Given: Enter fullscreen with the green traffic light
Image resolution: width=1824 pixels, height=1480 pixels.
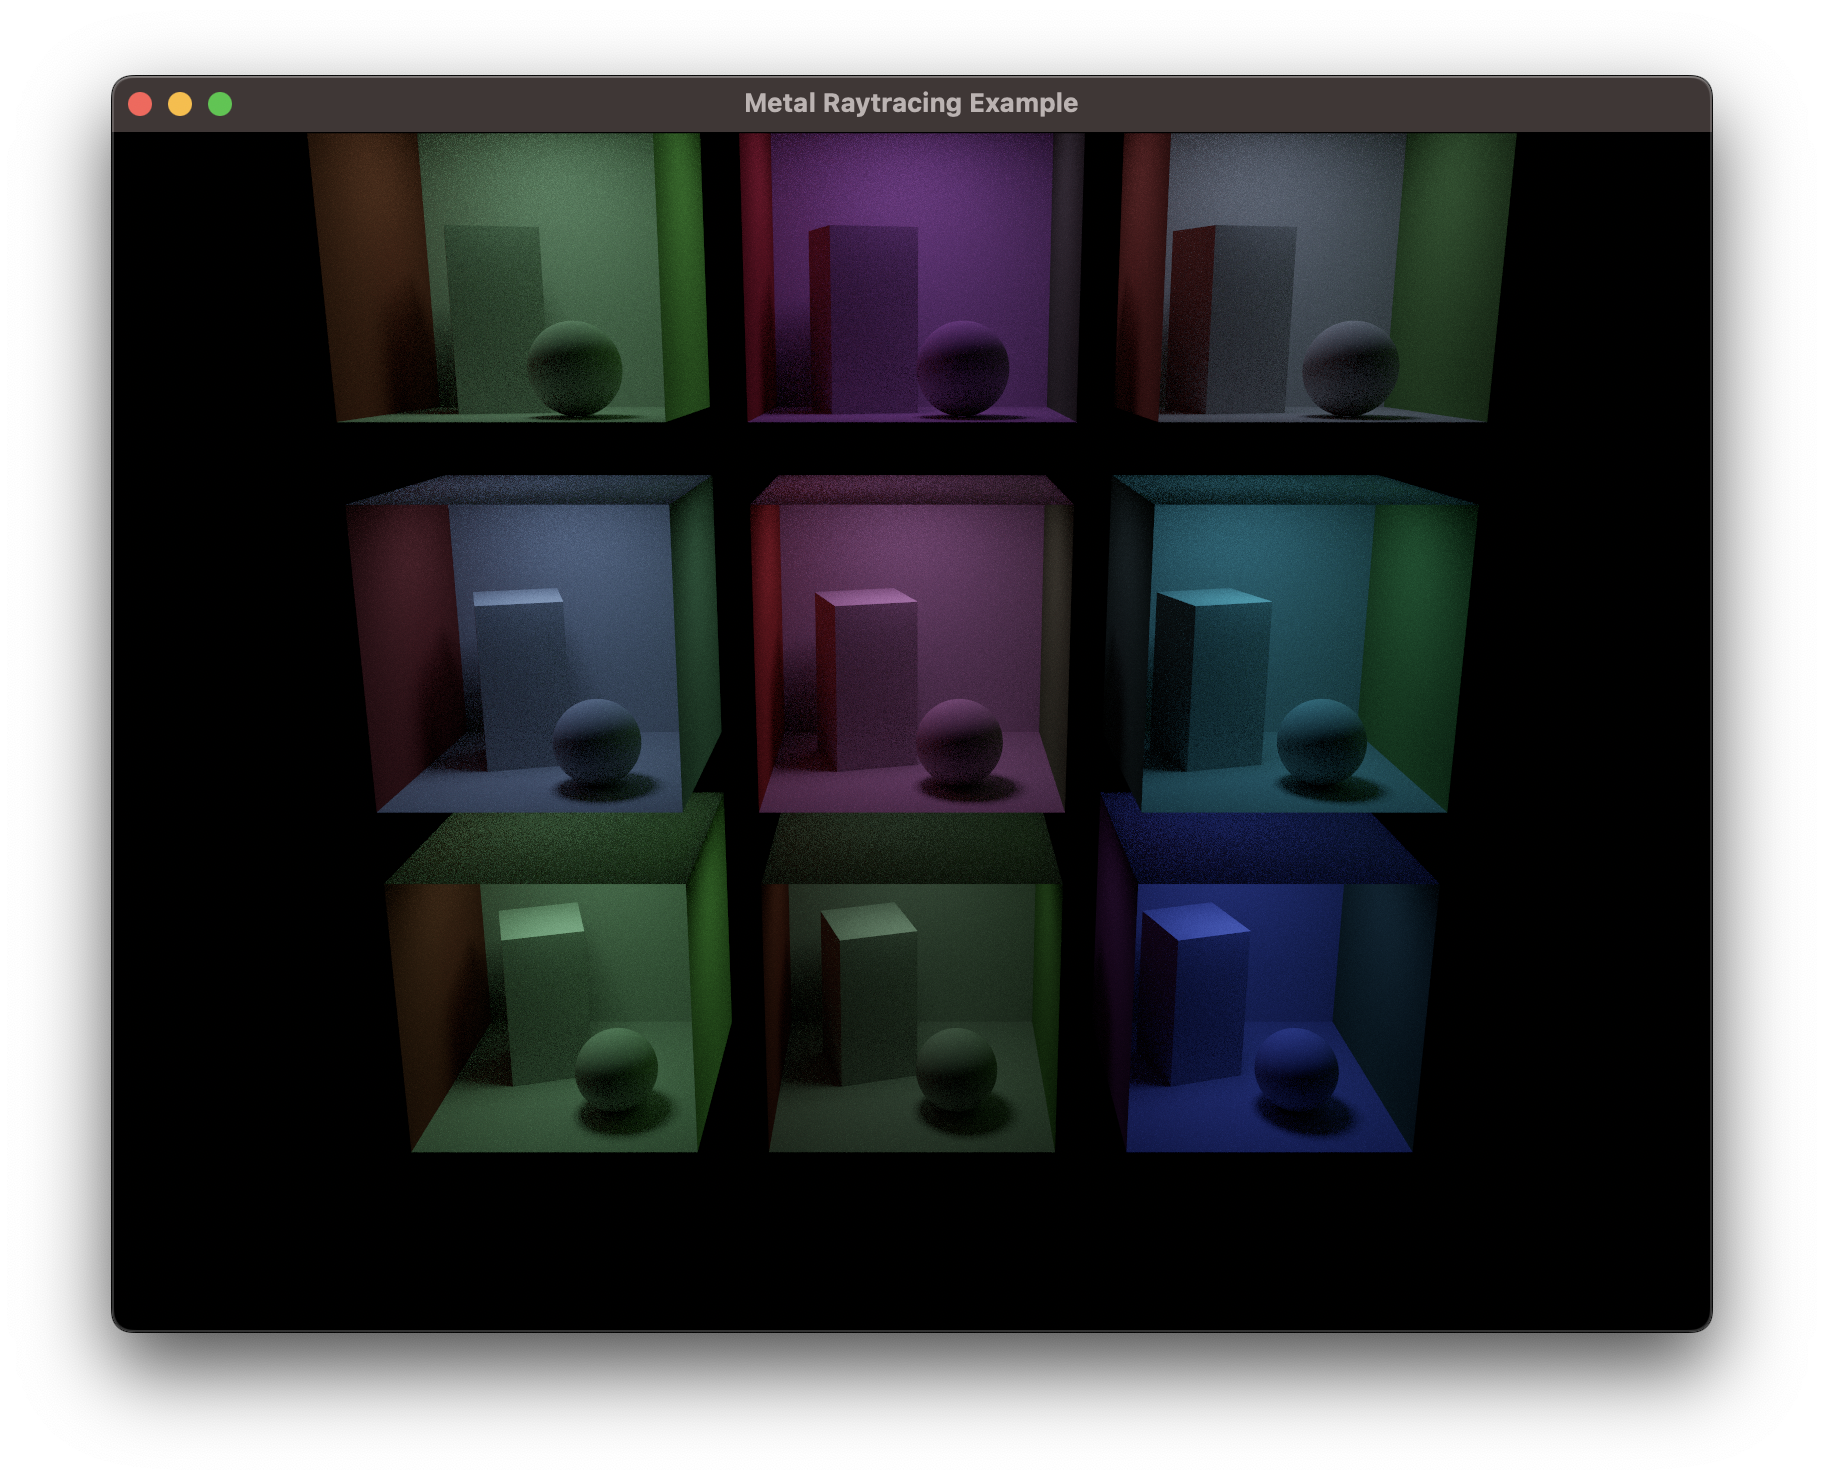Looking at the screenshot, I should [x=219, y=102].
